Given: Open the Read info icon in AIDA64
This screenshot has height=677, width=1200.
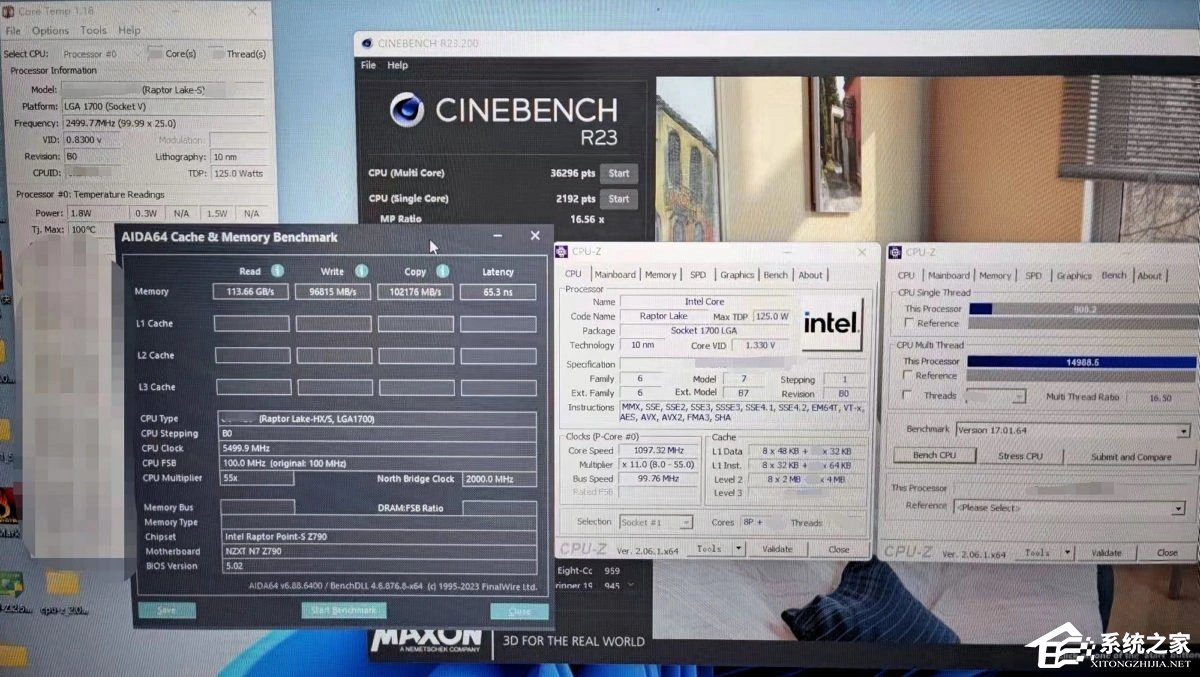Looking at the screenshot, I should (x=277, y=271).
